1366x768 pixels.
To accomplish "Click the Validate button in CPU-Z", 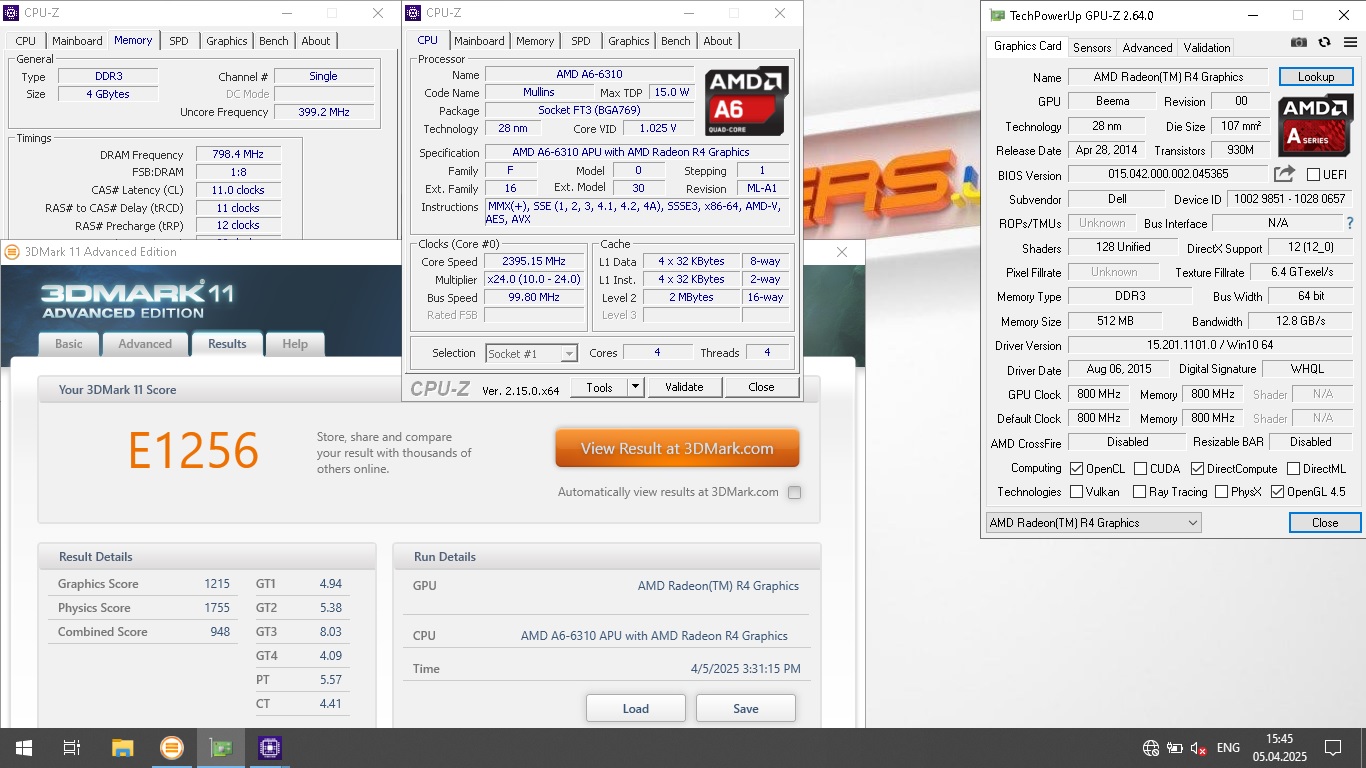I will tap(684, 387).
